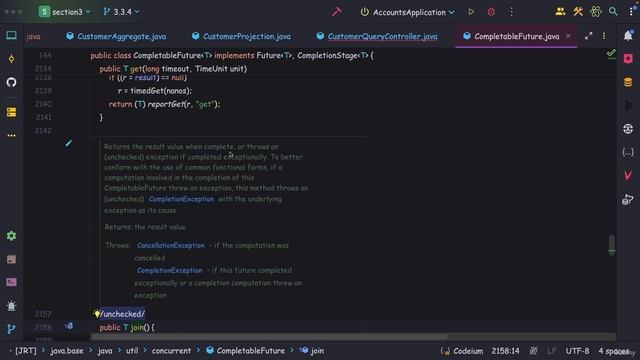
Task: Click line number 2141 in gutter
Action: pyautogui.click(x=43, y=118)
